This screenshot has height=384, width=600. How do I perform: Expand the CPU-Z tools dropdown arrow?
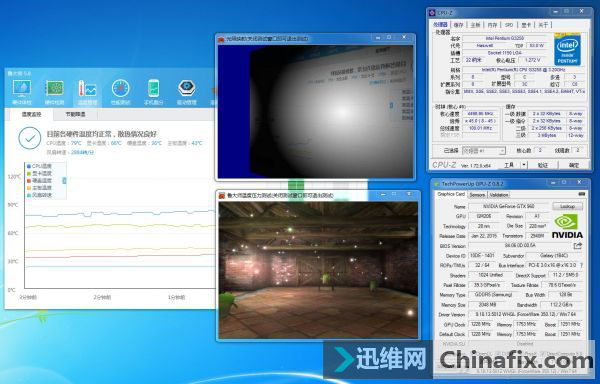(524, 165)
